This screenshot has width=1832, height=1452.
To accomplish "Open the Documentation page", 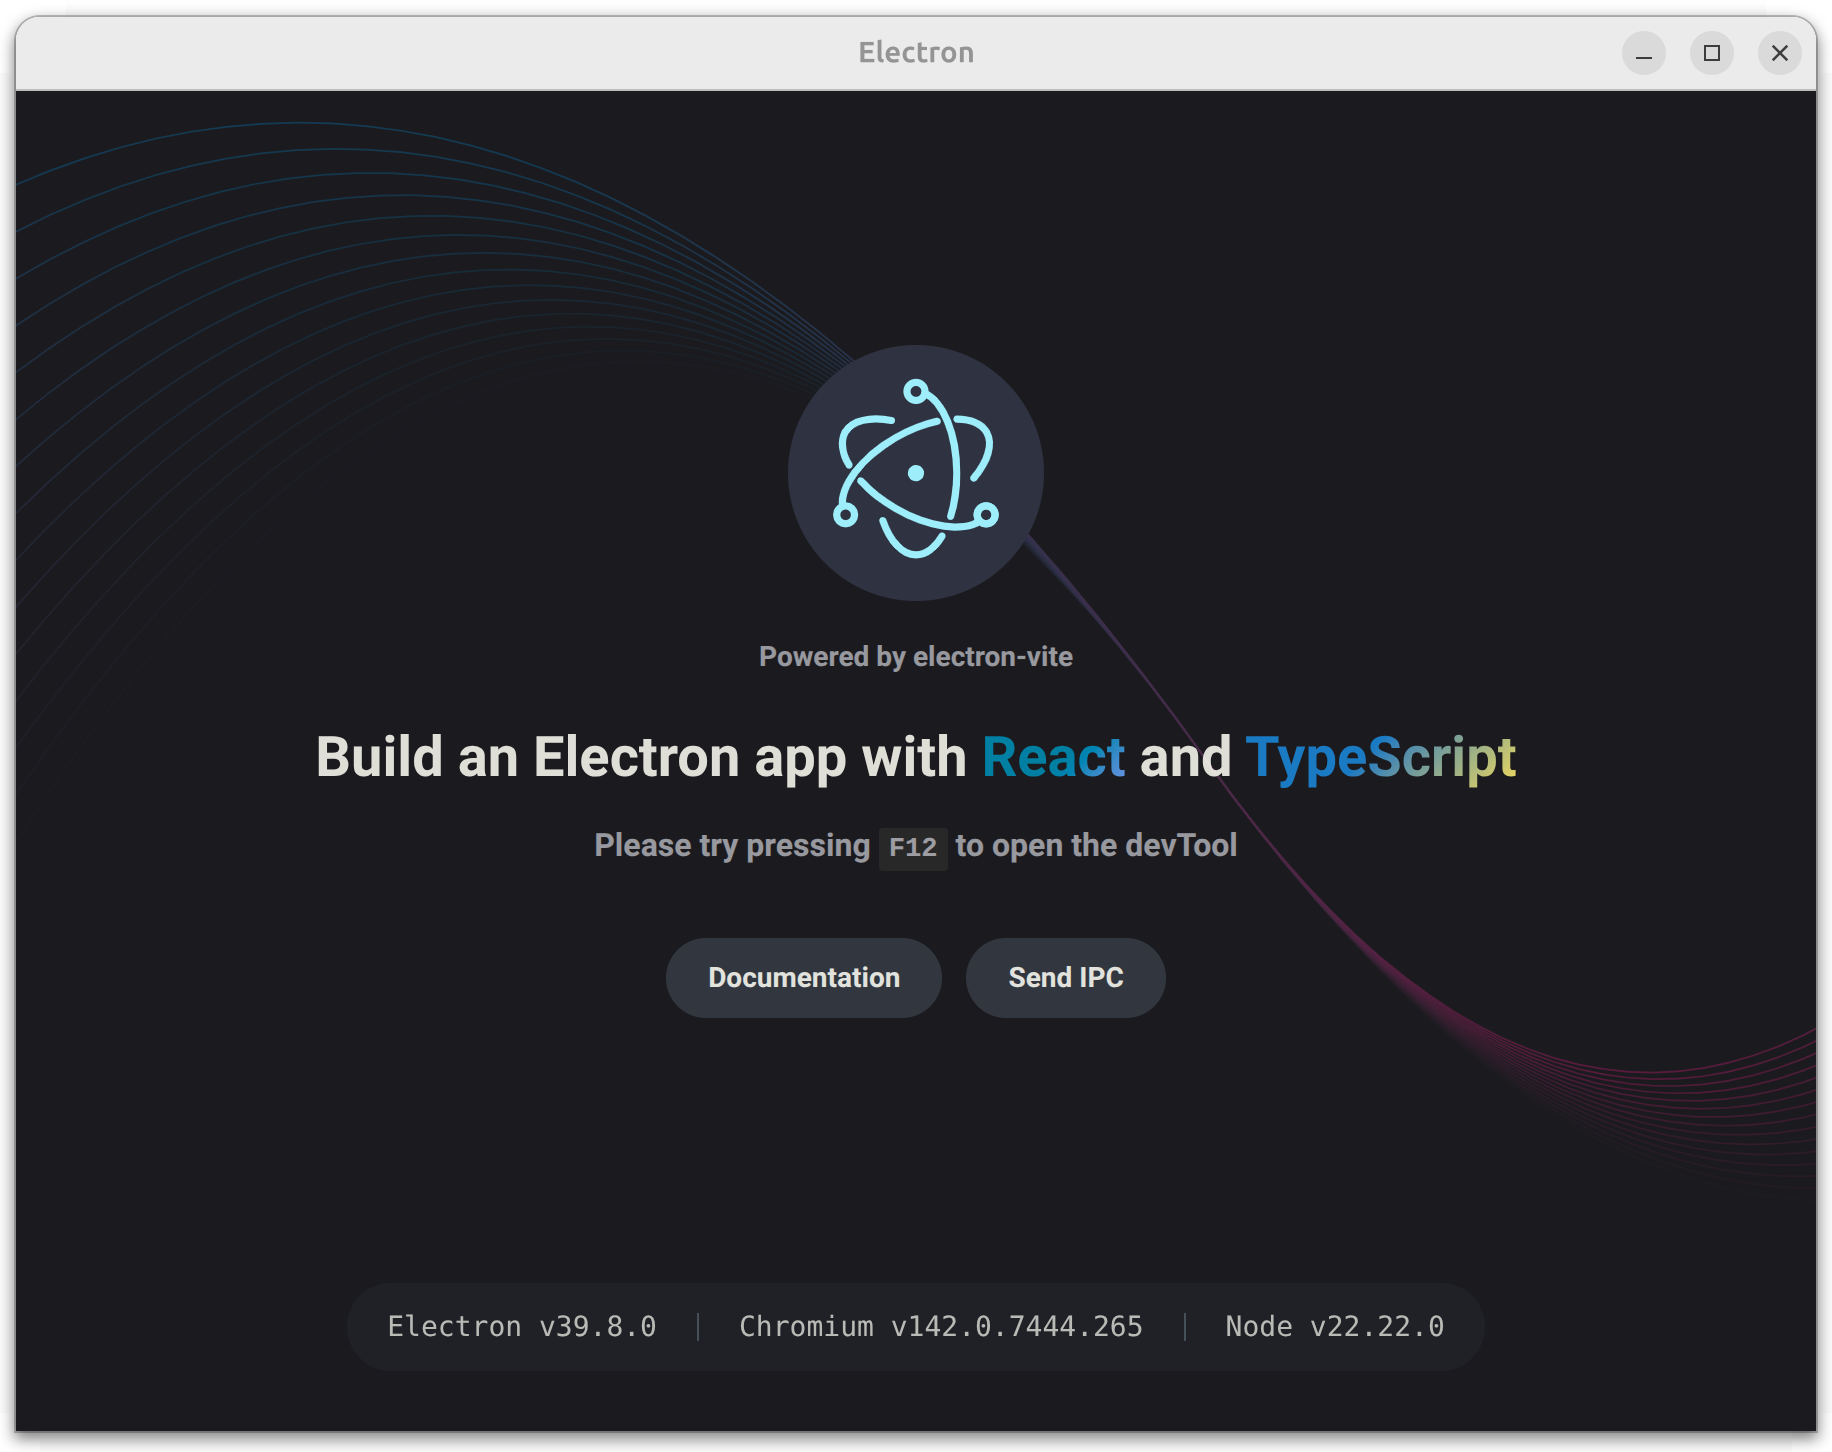I will (803, 978).
